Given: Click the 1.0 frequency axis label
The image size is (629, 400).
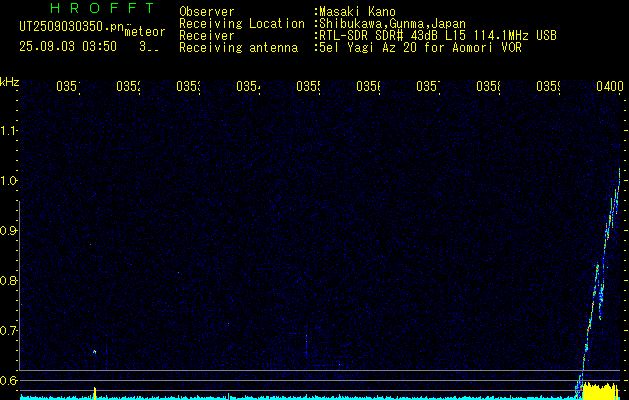Looking at the screenshot, I should point(8,181).
